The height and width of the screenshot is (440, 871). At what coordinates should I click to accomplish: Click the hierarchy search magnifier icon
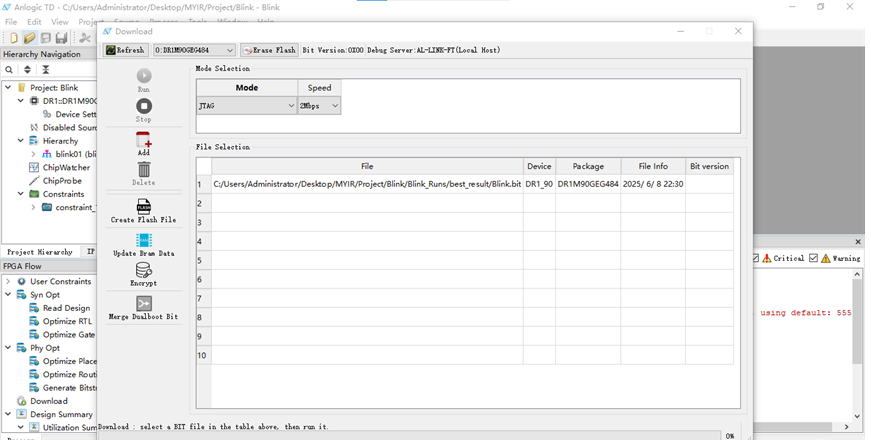tap(9, 69)
